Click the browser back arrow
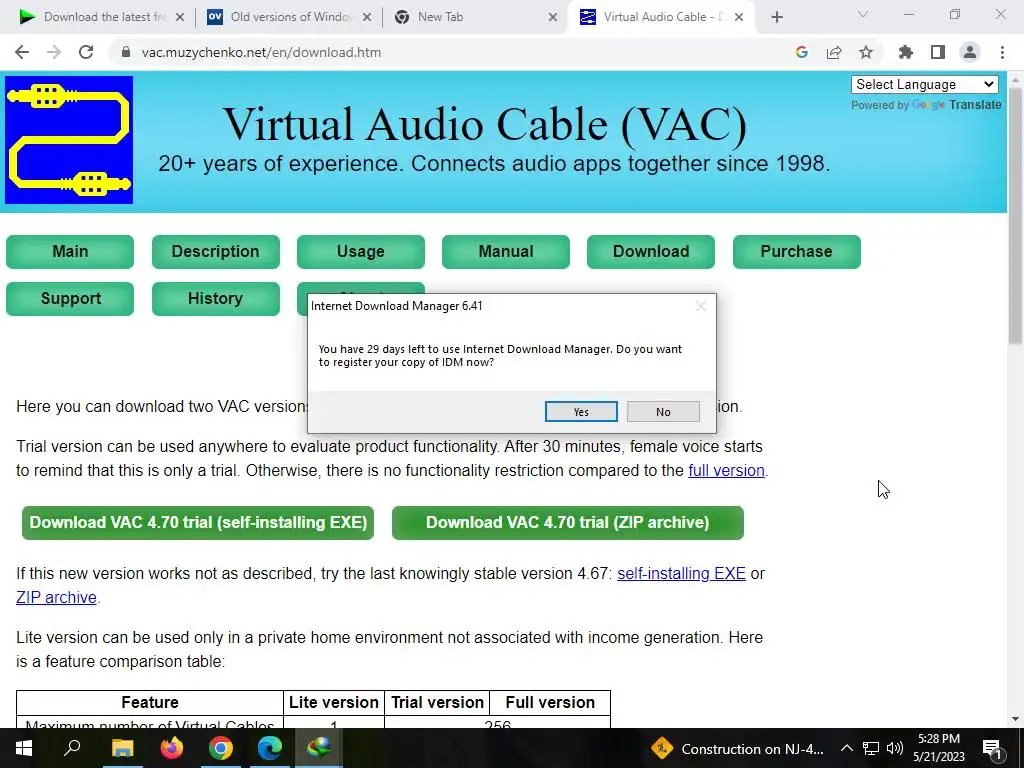 pyautogui.click(x=22, y=52)
